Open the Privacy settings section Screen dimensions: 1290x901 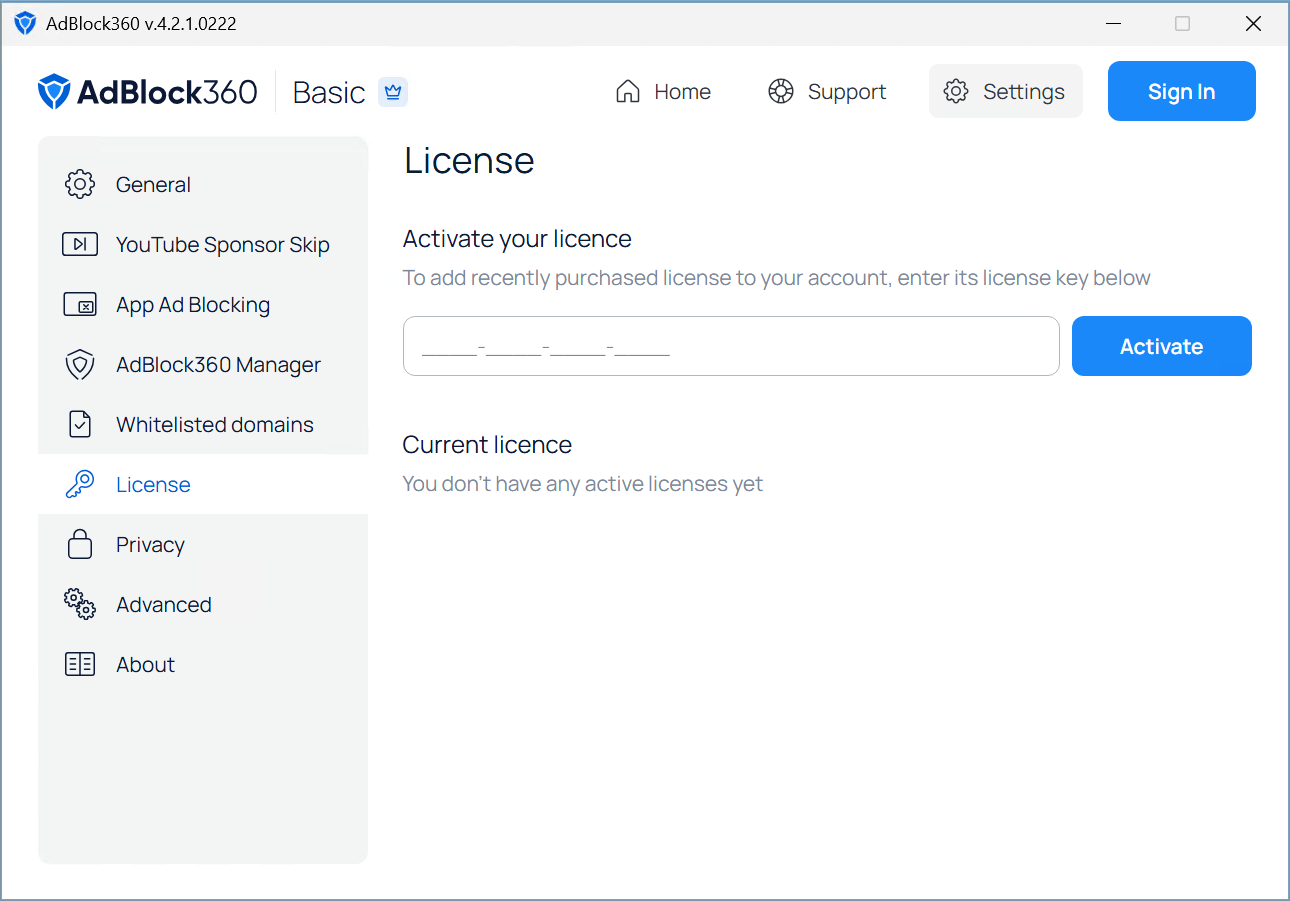(203, 544)
